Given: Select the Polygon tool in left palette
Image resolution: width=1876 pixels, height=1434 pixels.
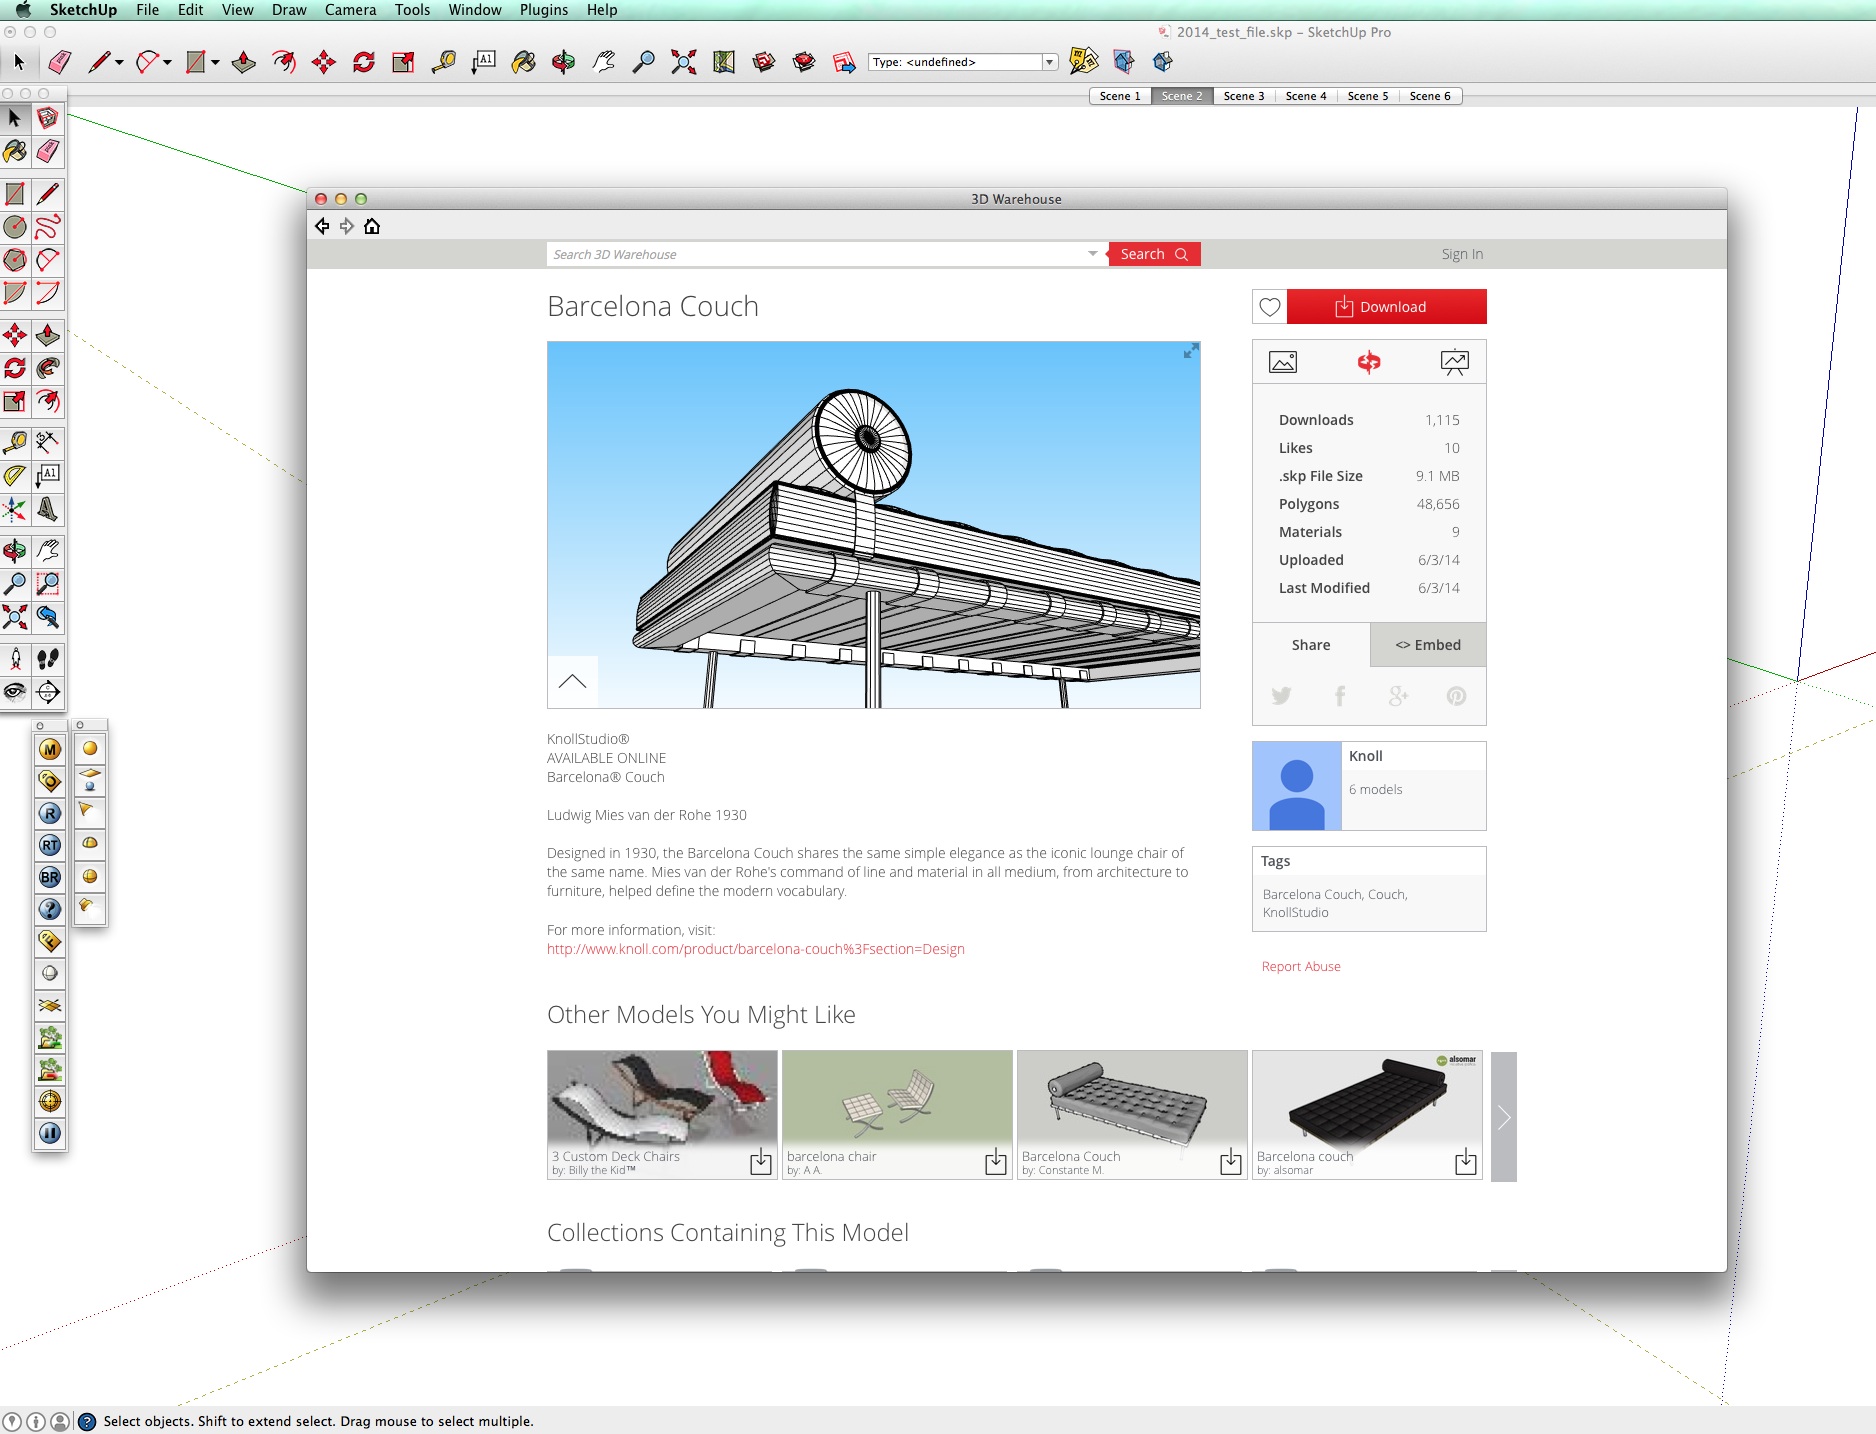Looking at the screenshot, I should [x=15, y=260].
